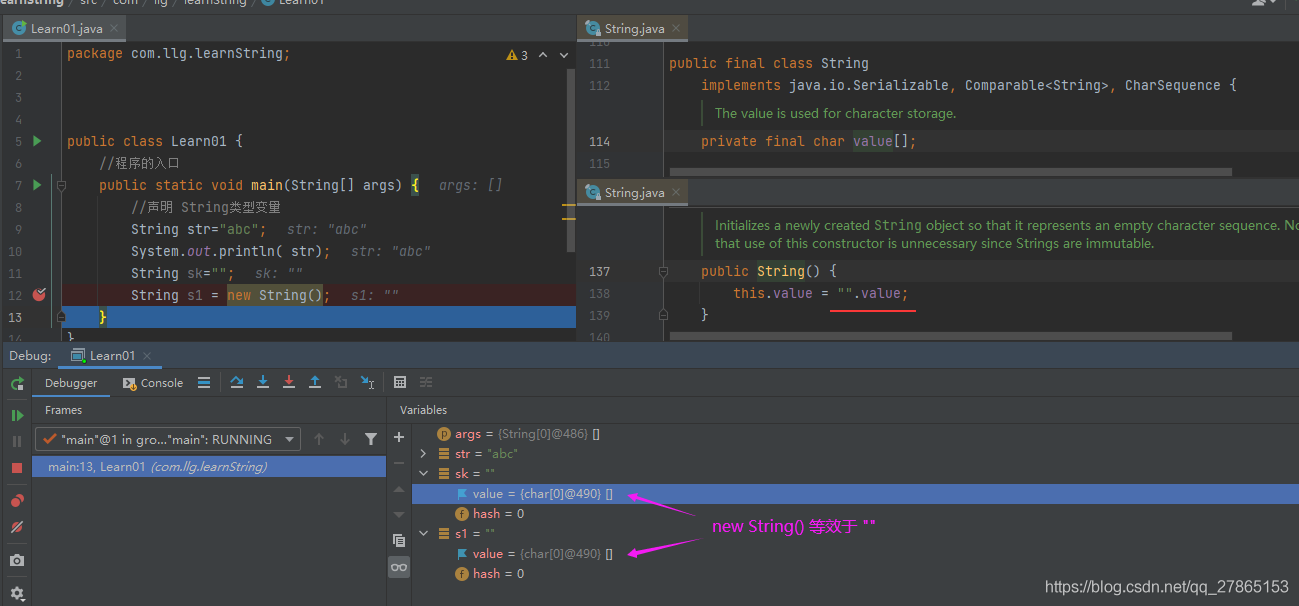Toggle the breakpoint on line 12
This screenshot has height=606, width=1299.
click(39, 295)
